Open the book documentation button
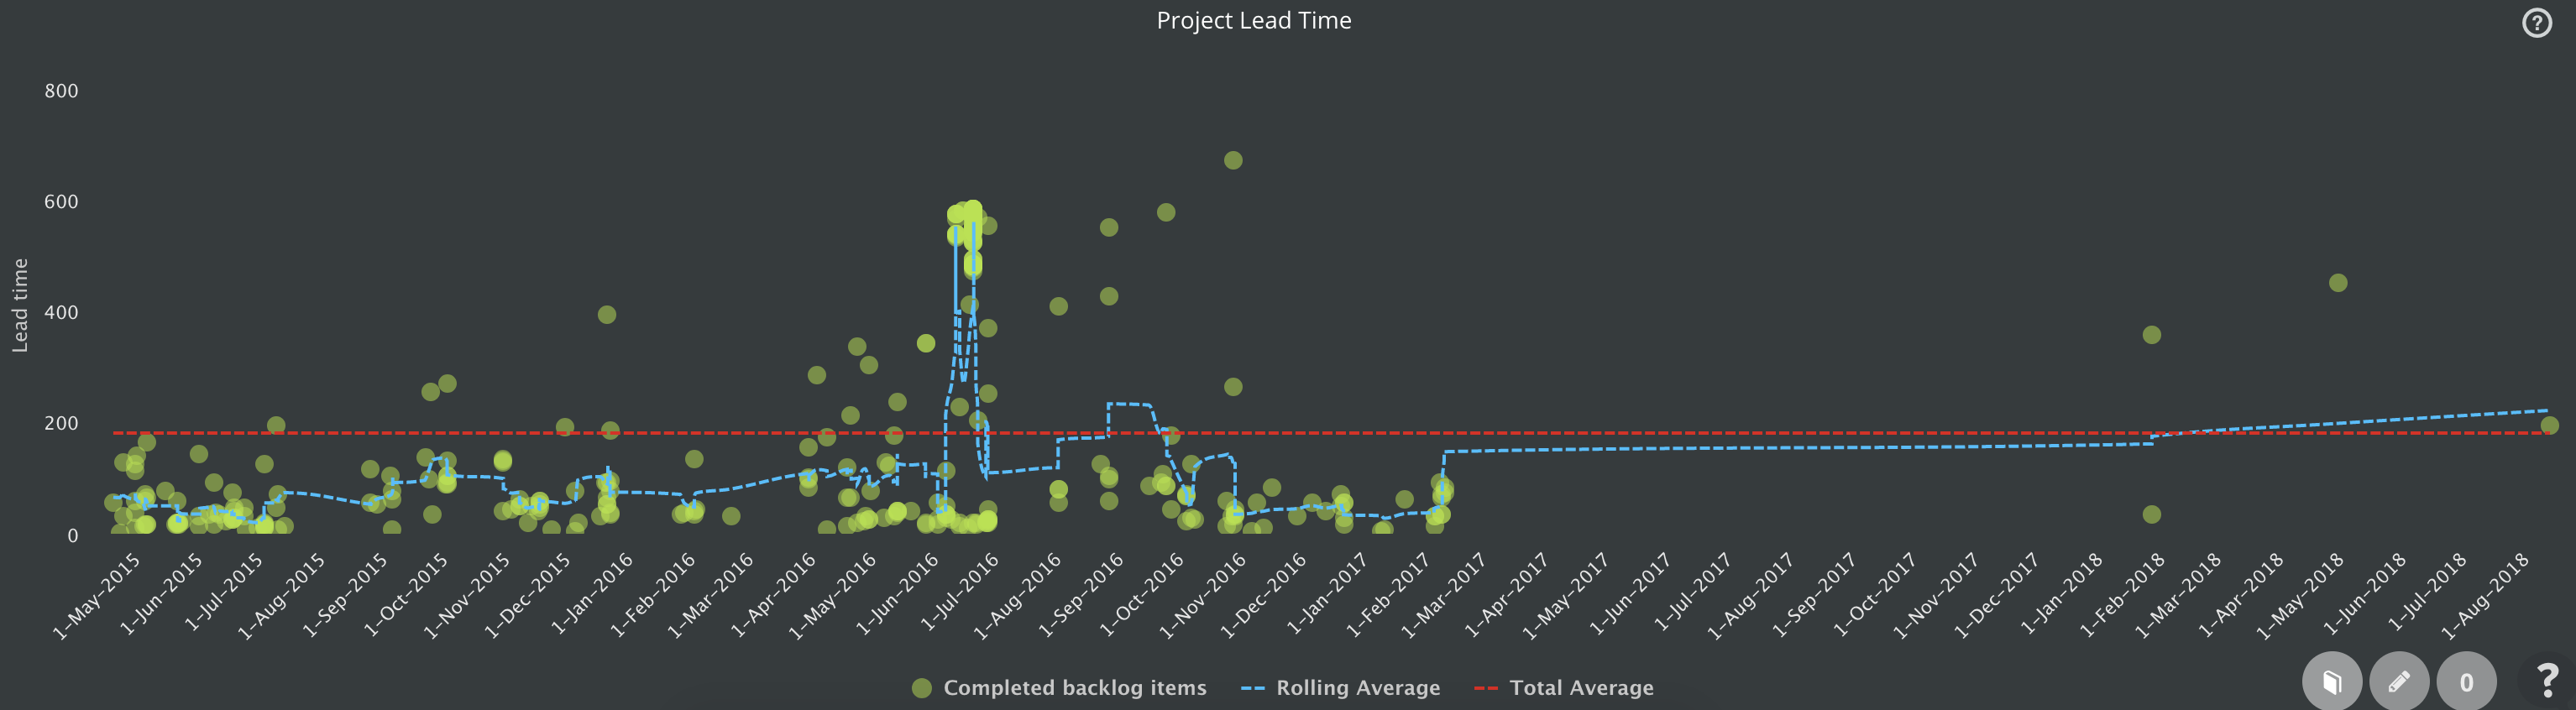 point(2332,682)
